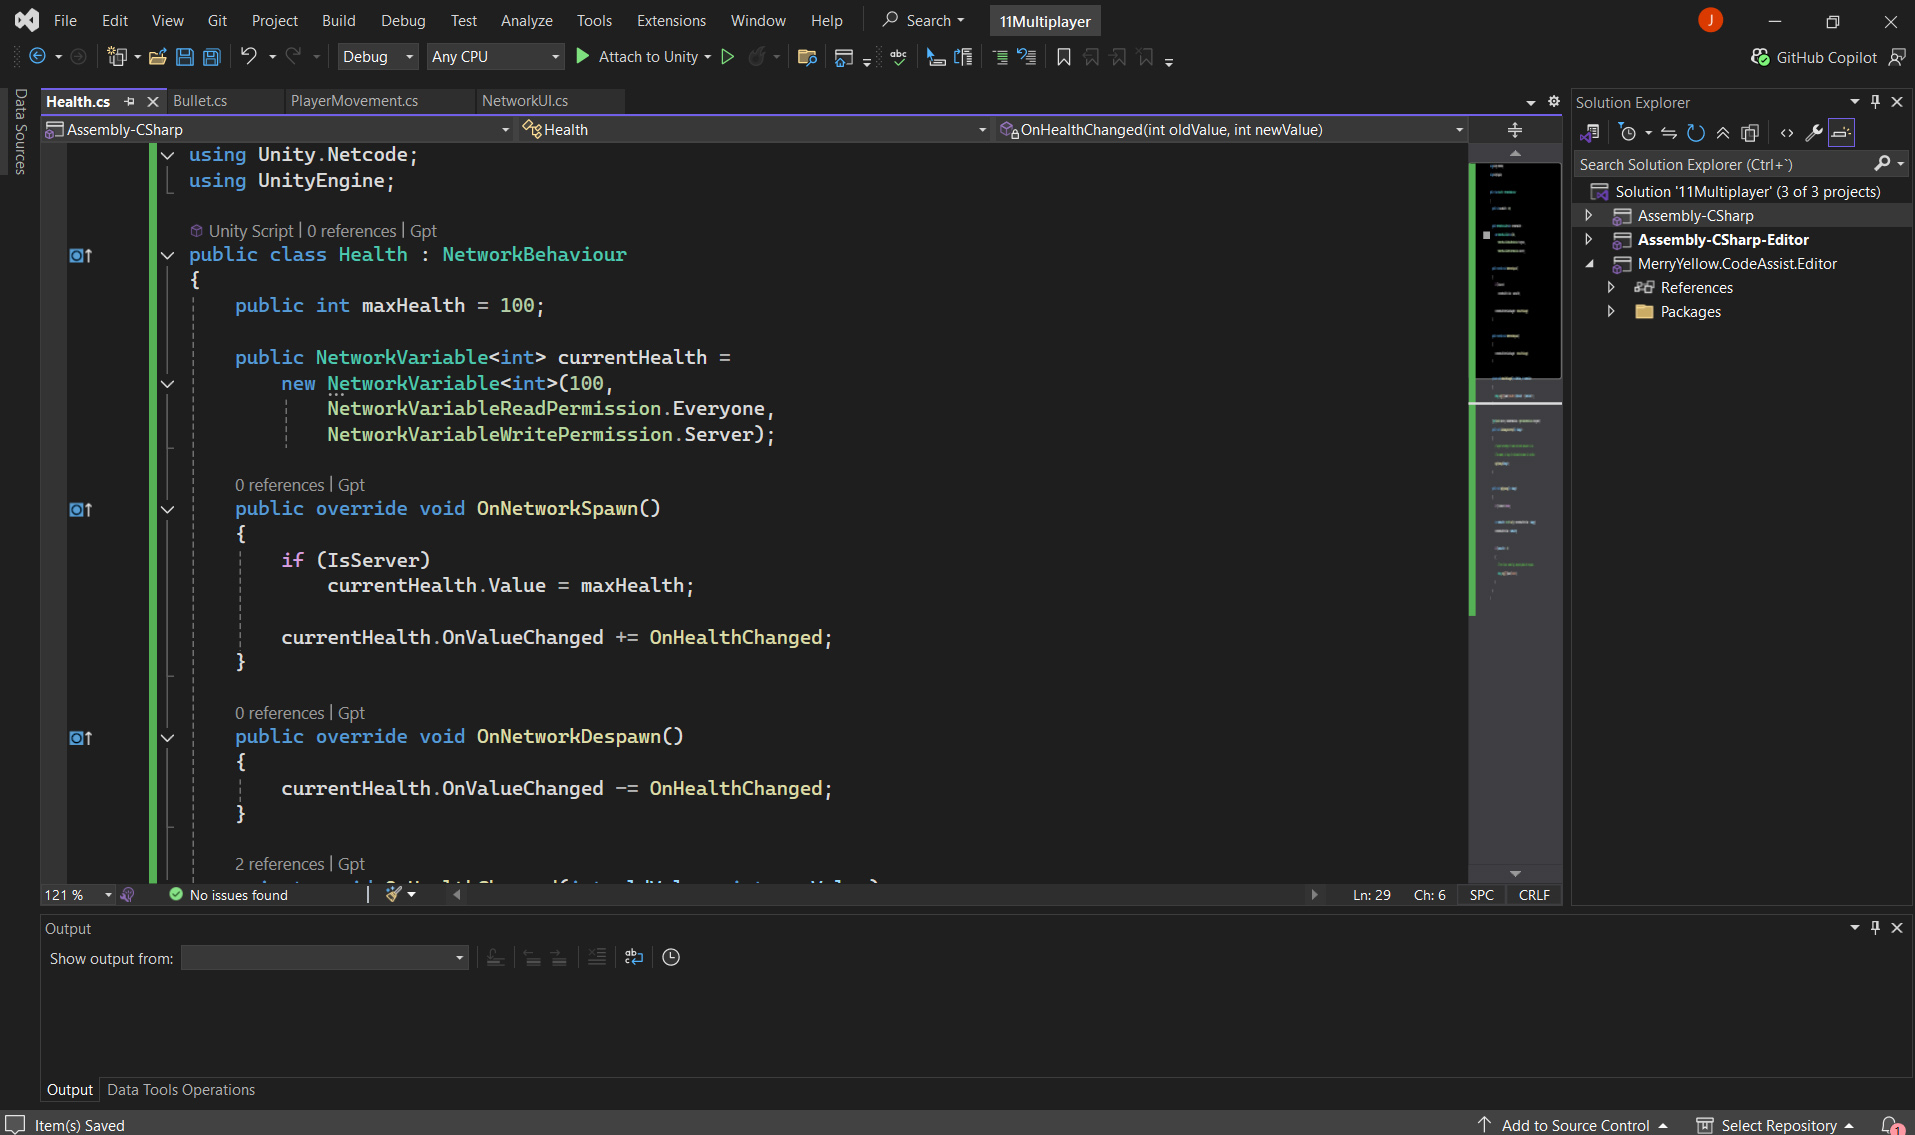This screenshot has height=1135, width=1915.
Task: Click Add to Source Control
Action: point(1575,1125)
